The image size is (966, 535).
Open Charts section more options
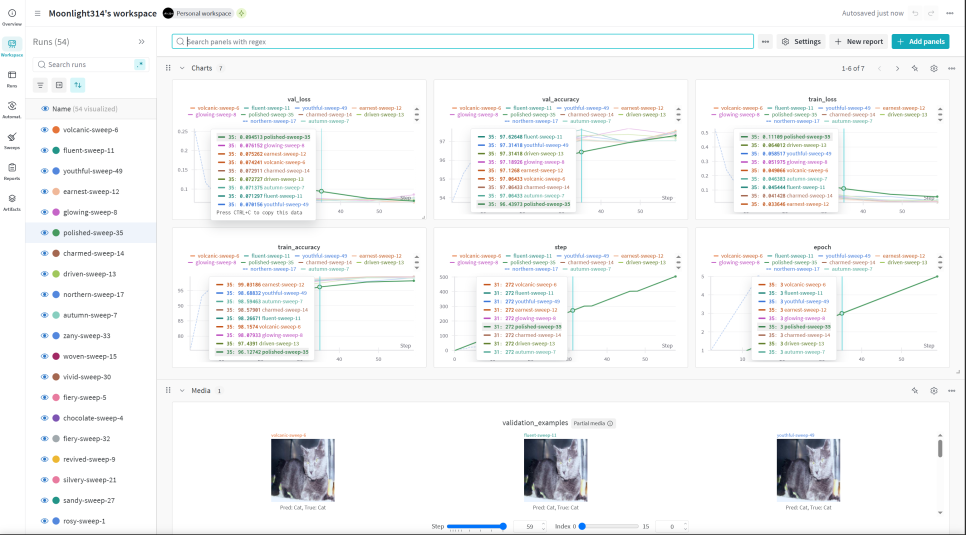pyautogui.click(x=951, y=68)
